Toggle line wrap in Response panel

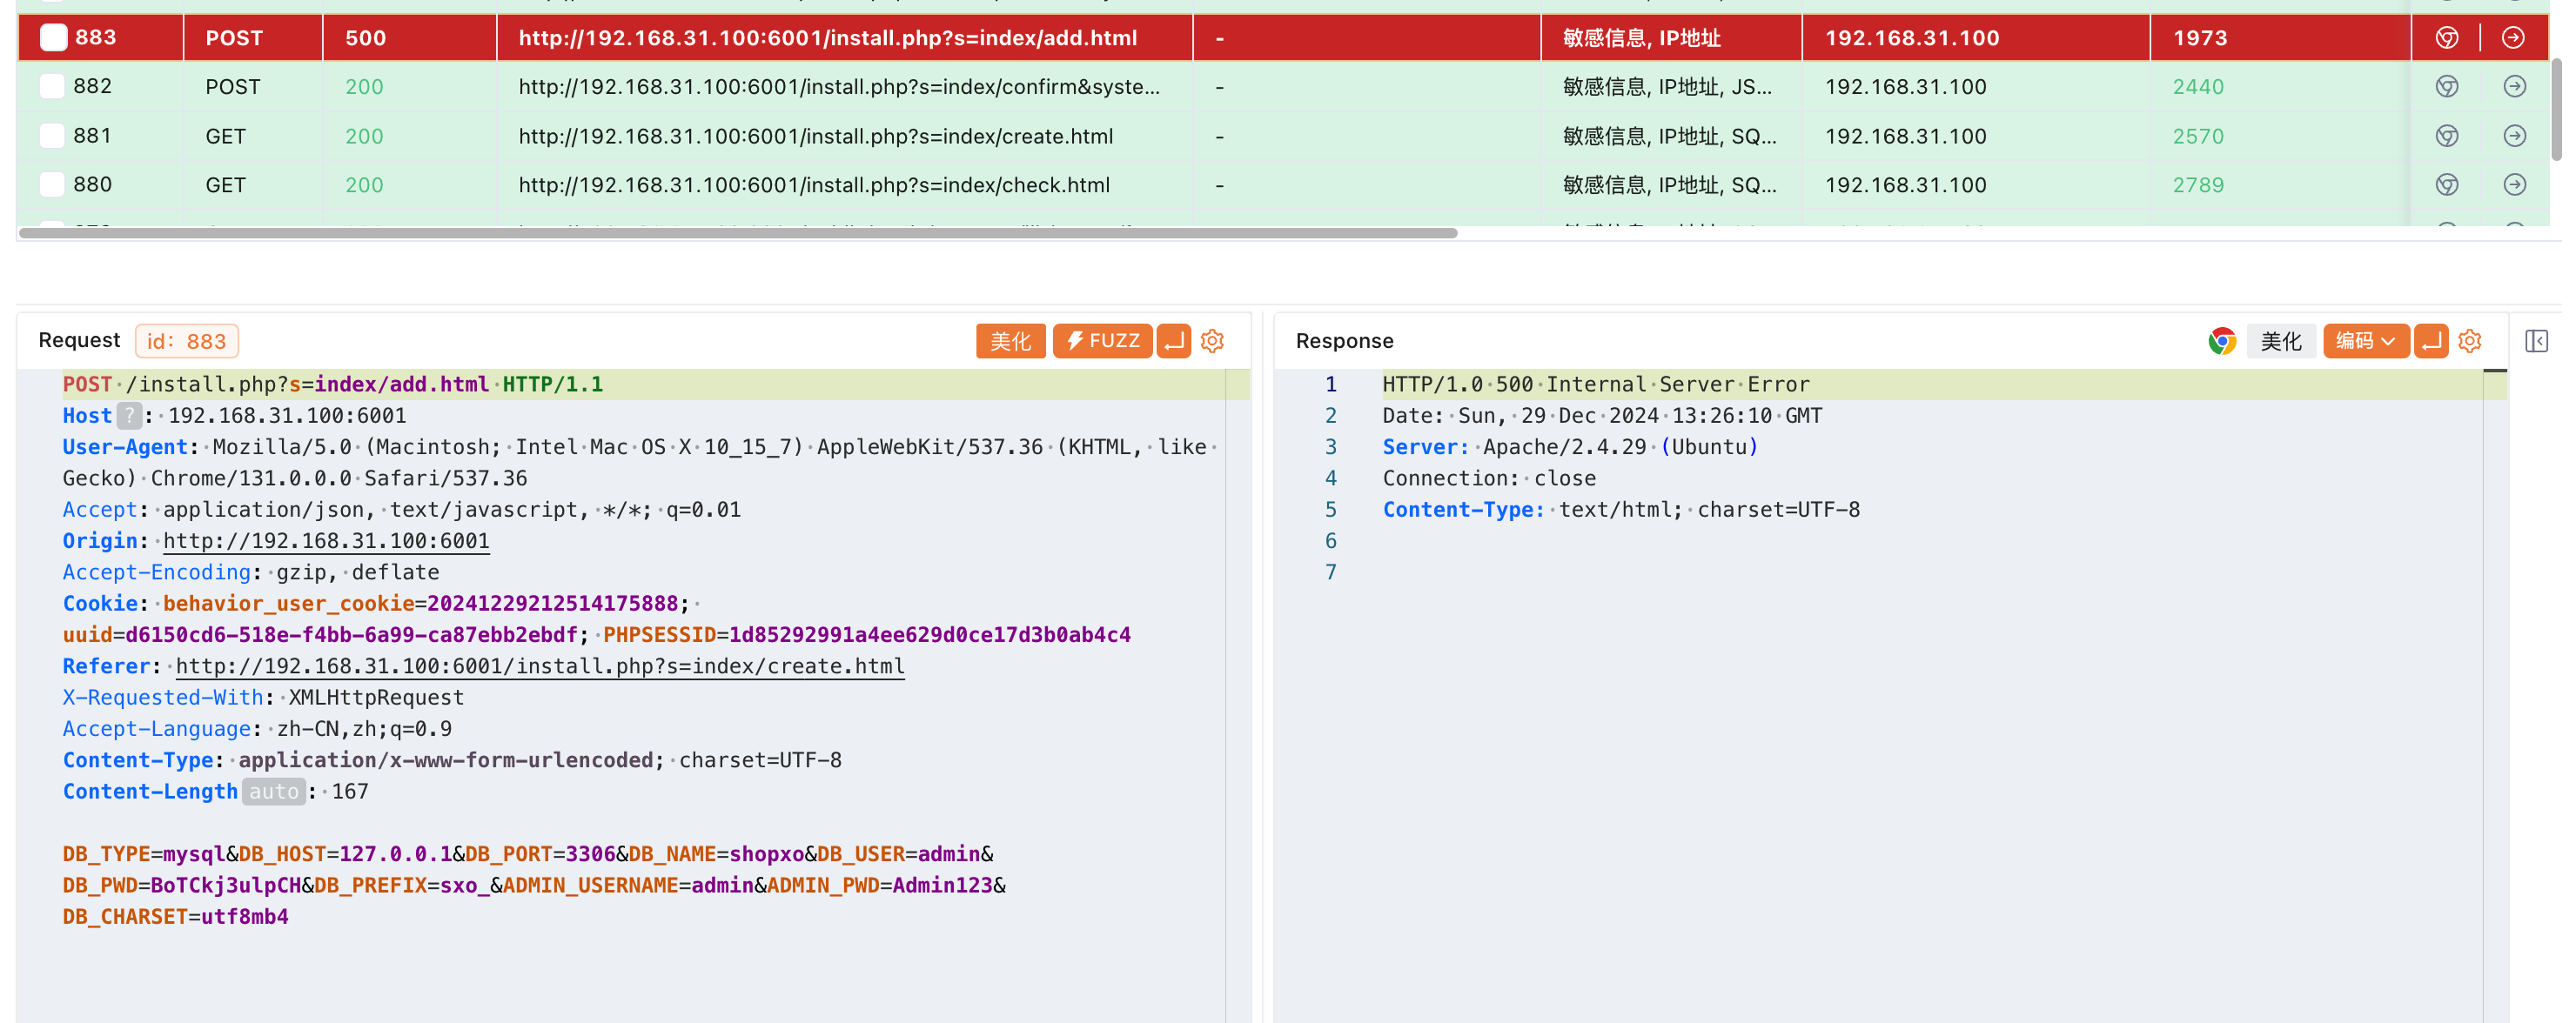click(2431, 341)
